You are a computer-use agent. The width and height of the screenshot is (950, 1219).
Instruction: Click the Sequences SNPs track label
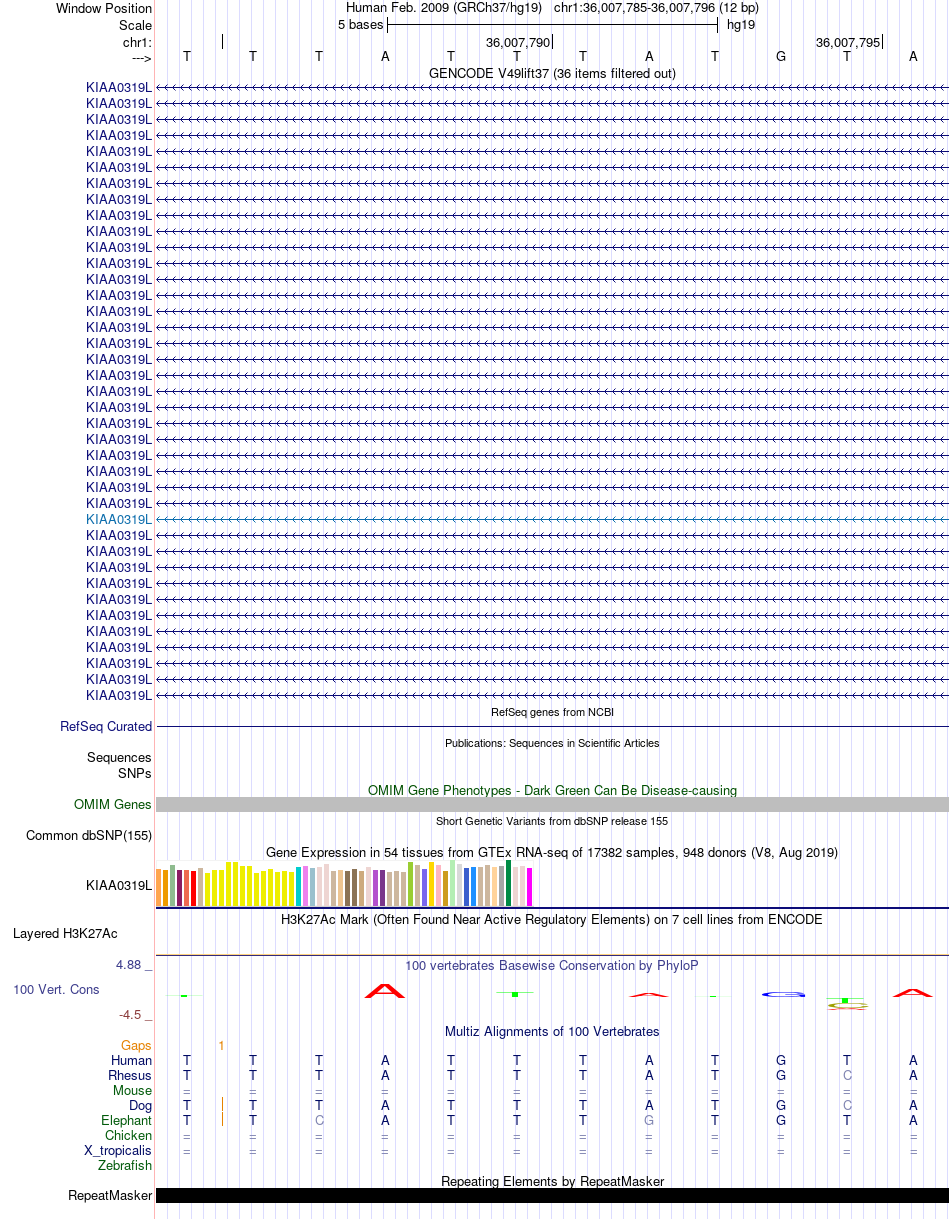pos(119,766)
